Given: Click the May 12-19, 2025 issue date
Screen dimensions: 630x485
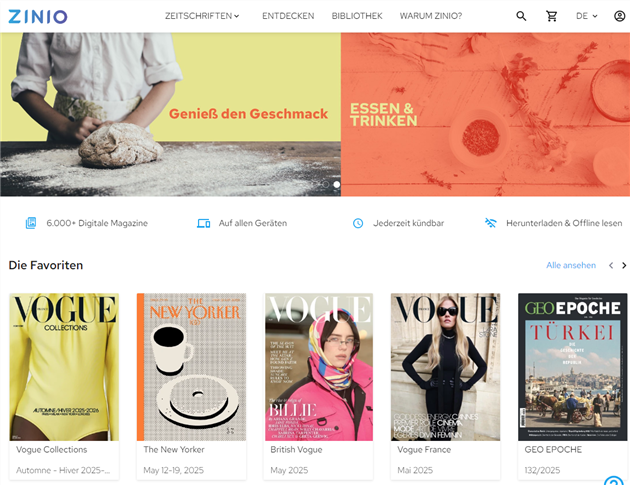Looking at the screenshot, I should [x=174, y=470].
